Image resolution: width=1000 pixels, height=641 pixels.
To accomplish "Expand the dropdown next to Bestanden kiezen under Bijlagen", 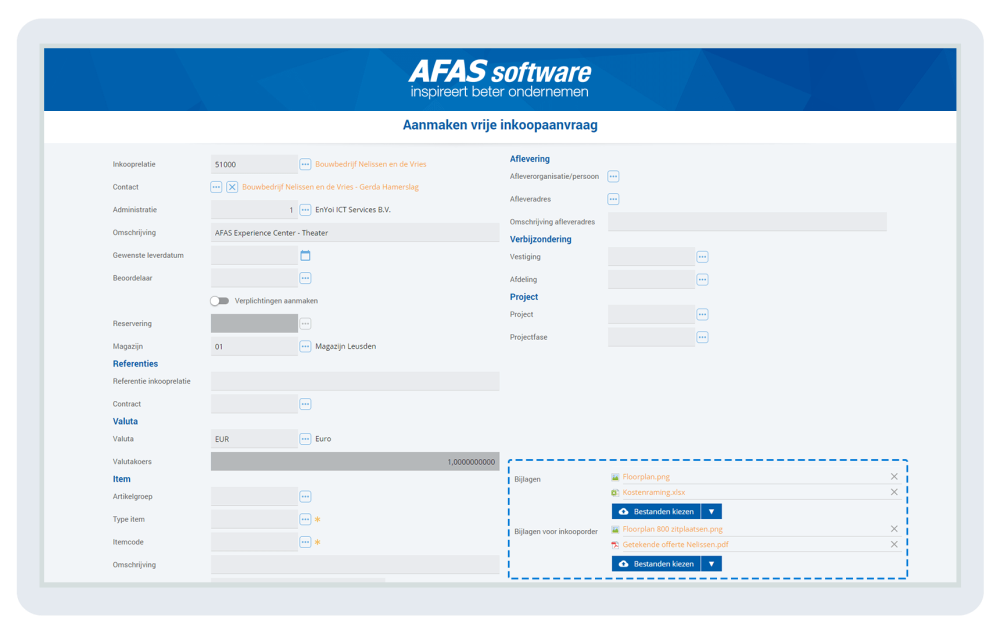I will (710, 511).
